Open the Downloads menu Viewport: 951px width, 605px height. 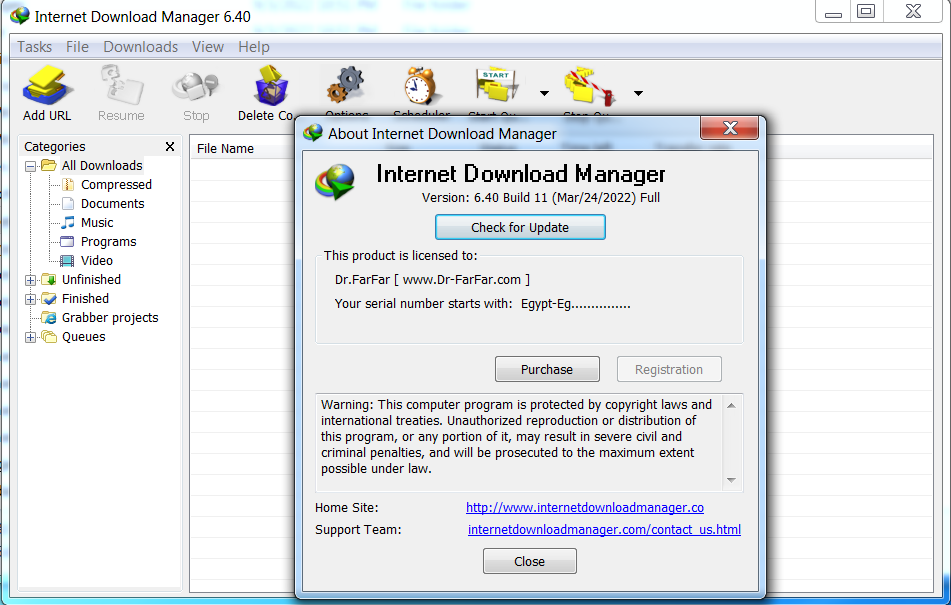coord(140,47)
